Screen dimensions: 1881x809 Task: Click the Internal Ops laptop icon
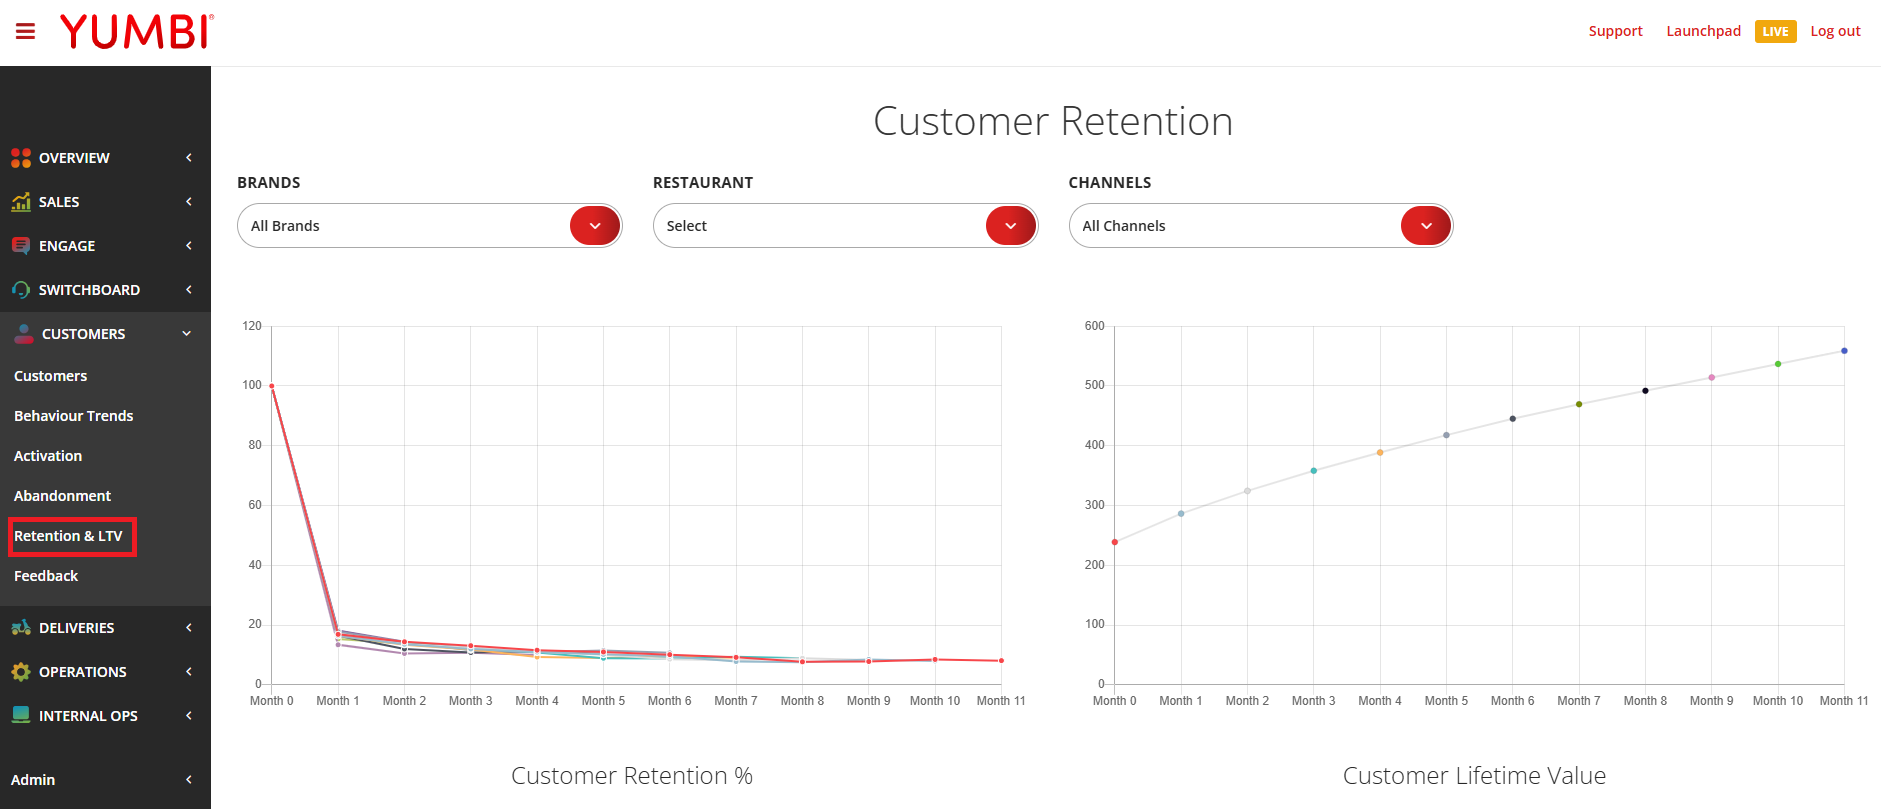coord(21,716)
